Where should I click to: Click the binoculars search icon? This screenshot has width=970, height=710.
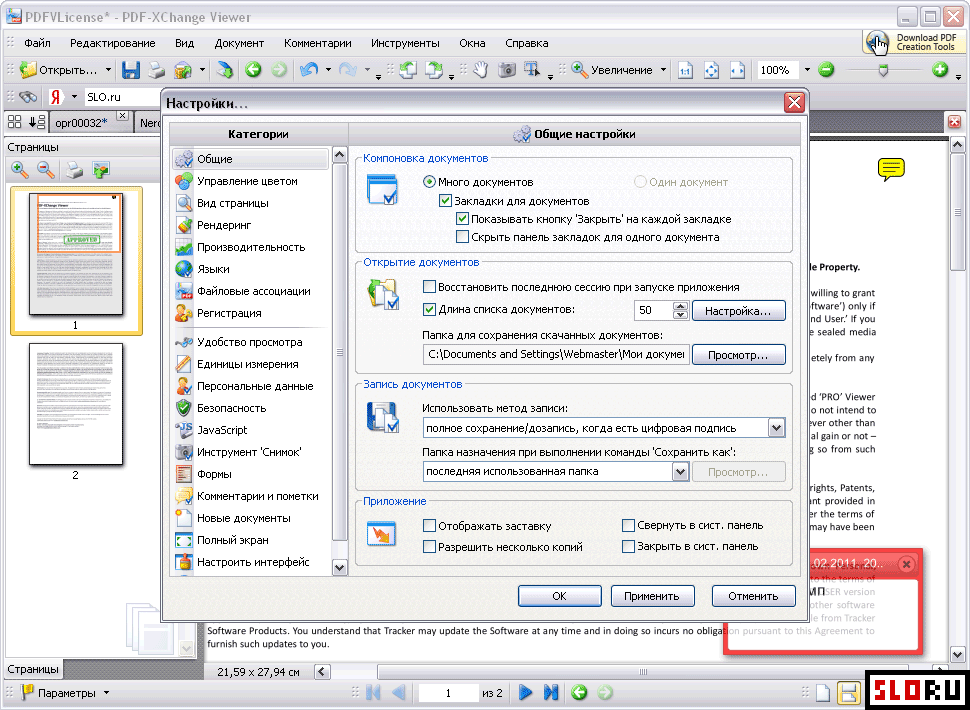coord(28,97)
